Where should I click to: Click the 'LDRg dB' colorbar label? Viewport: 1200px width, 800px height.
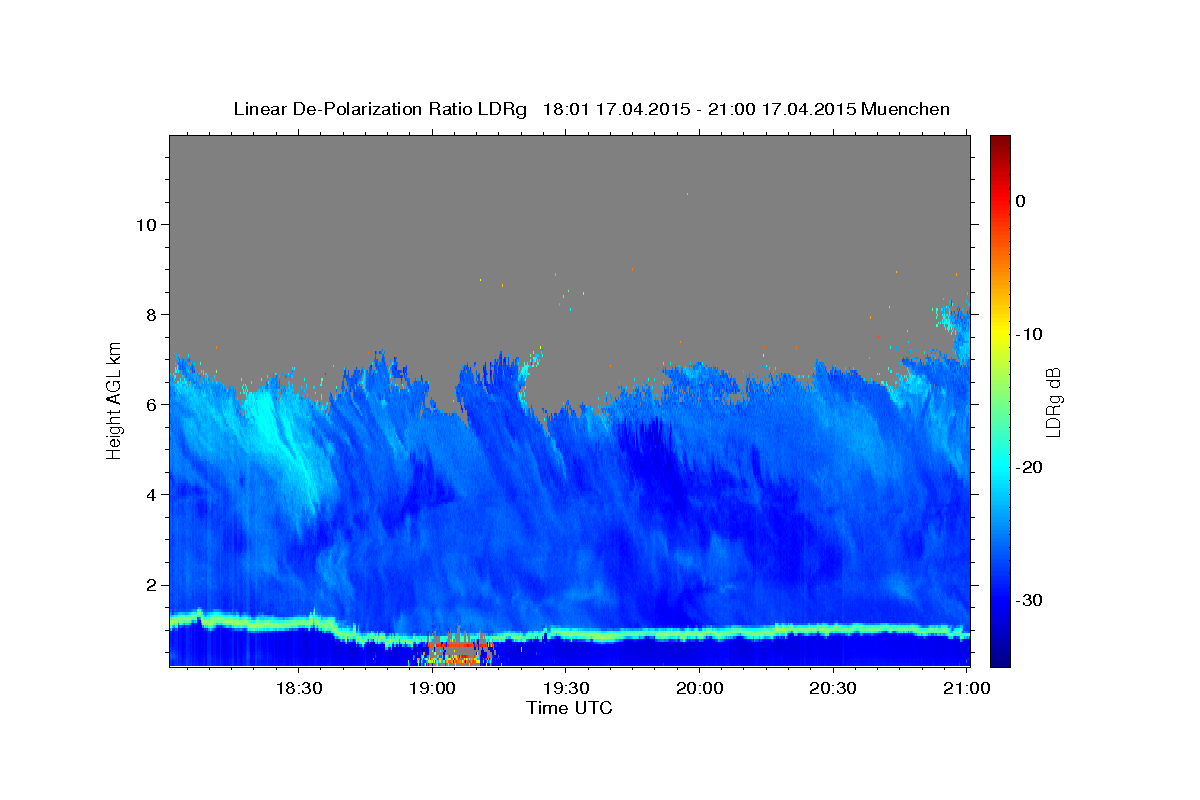pyautogui.click(x=1053, y=401)
